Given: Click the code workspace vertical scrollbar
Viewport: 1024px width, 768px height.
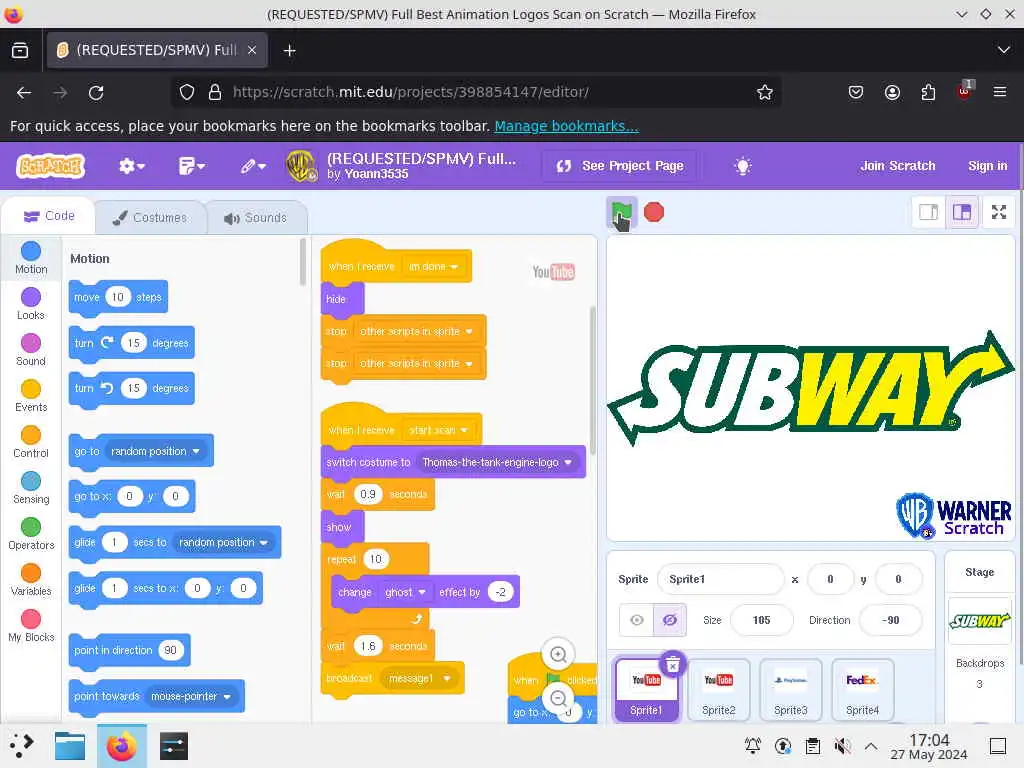Looking at the screenshot, I should coord(593,380).
